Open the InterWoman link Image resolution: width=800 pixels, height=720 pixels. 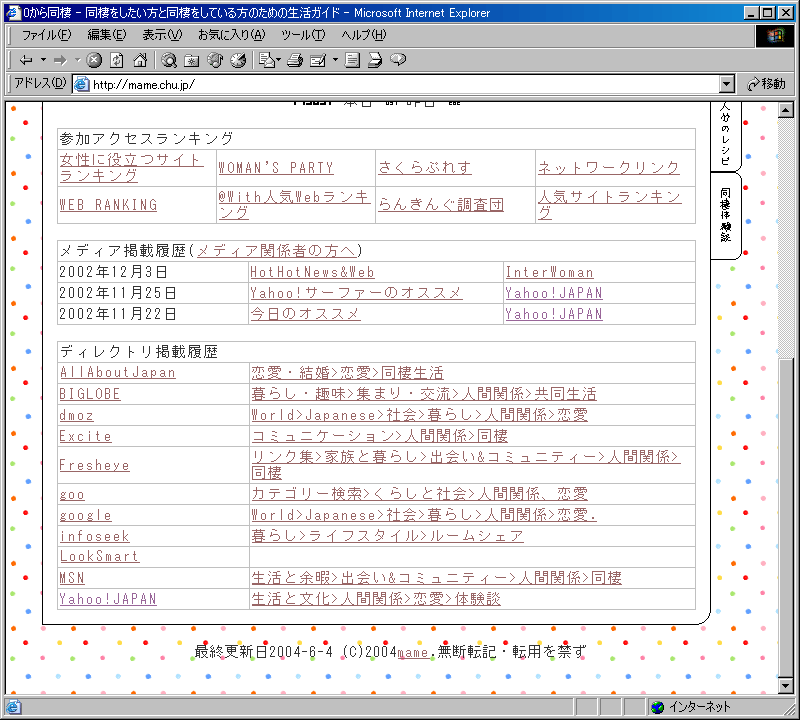(549, 272)
